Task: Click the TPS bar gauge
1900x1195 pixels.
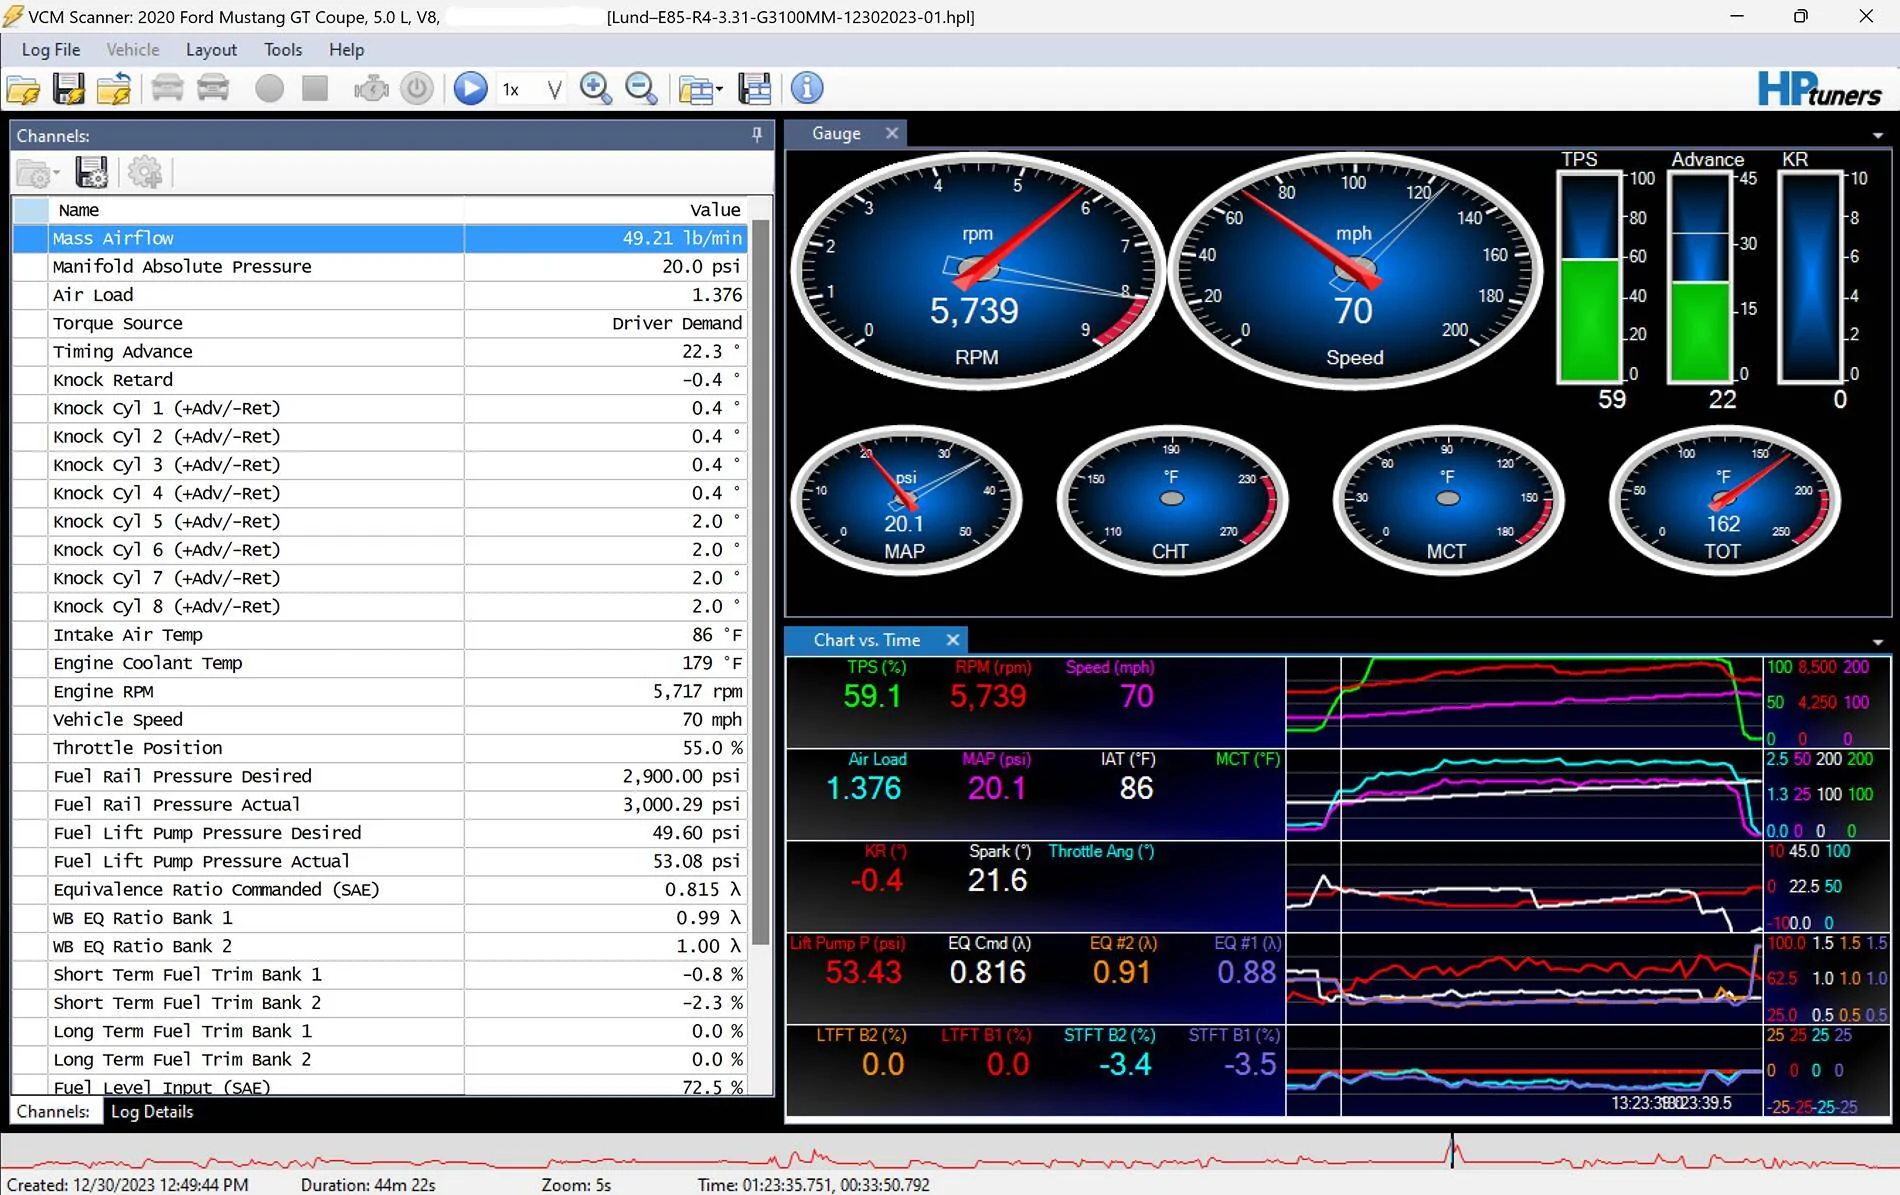Action: [x=1590, y=277]
